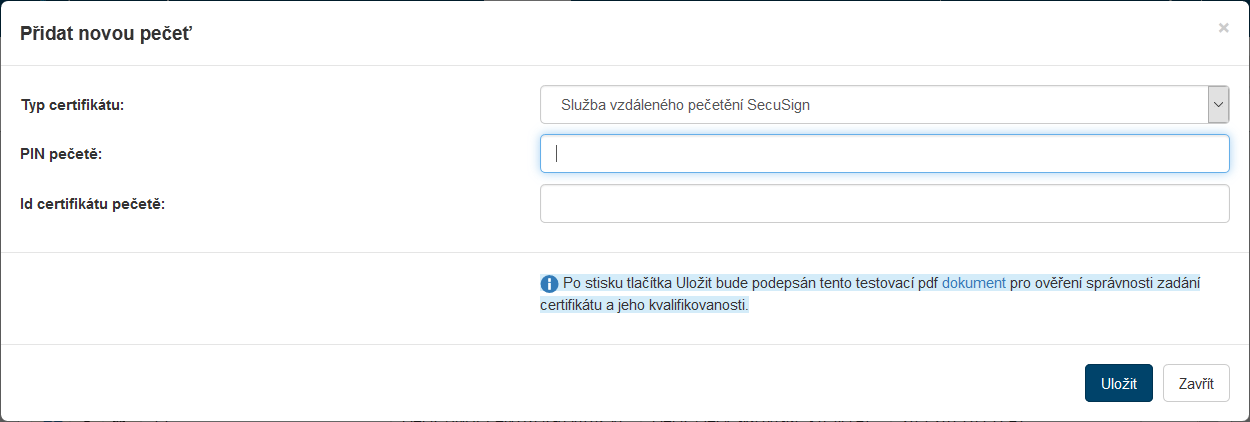Close the 'Přidat novou pečeť' dialog with X
This screenshot has height=422, width=1250.
[x=1223, y=28]
